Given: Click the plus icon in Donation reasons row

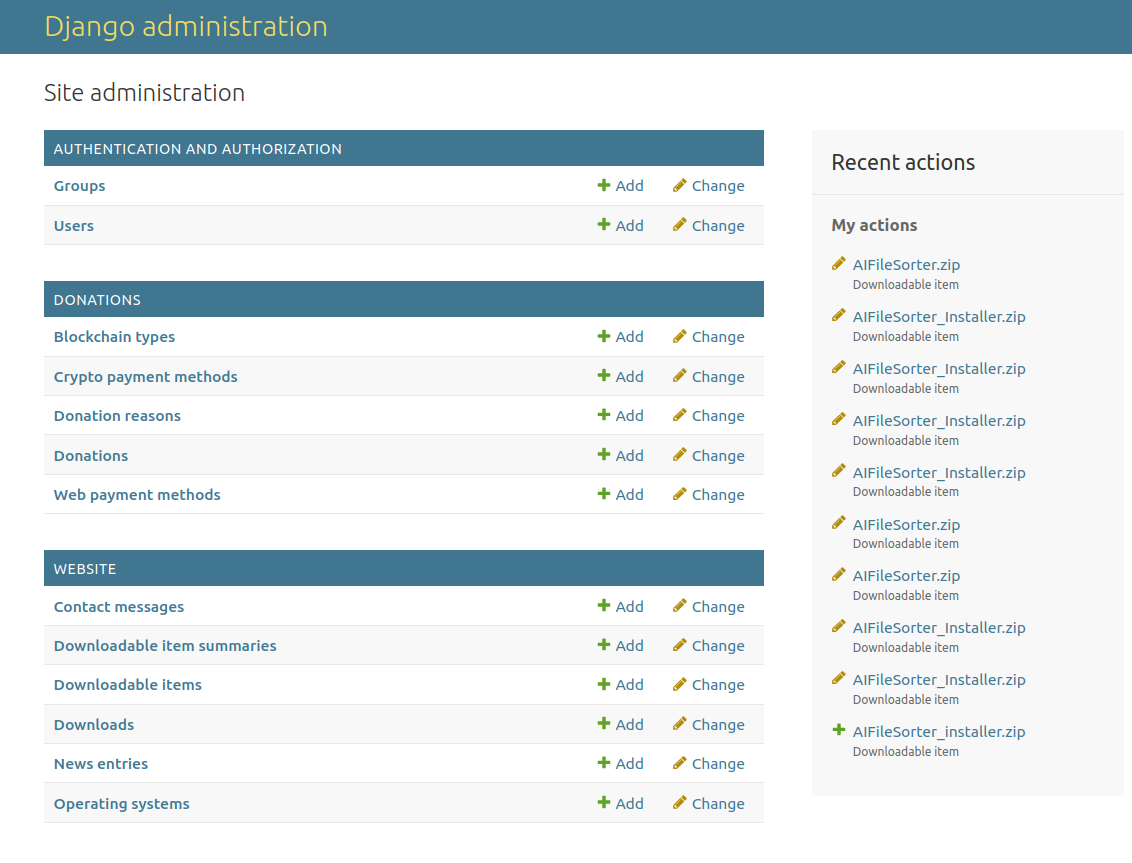Looking at the screenshot, I should click(604, 415).
